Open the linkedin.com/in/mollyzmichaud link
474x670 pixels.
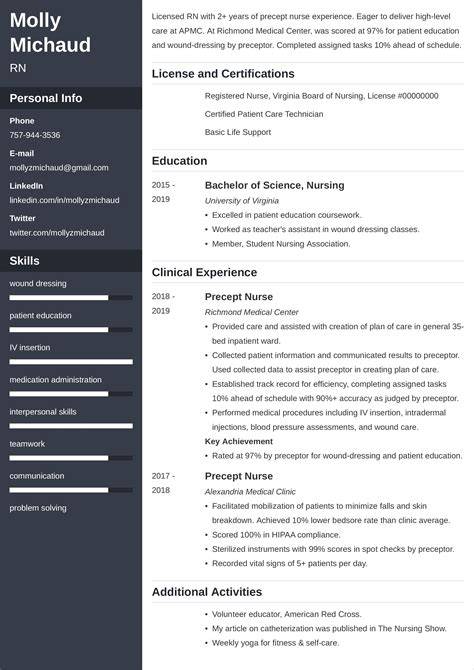pyautogui.click(x=65, y=200)
